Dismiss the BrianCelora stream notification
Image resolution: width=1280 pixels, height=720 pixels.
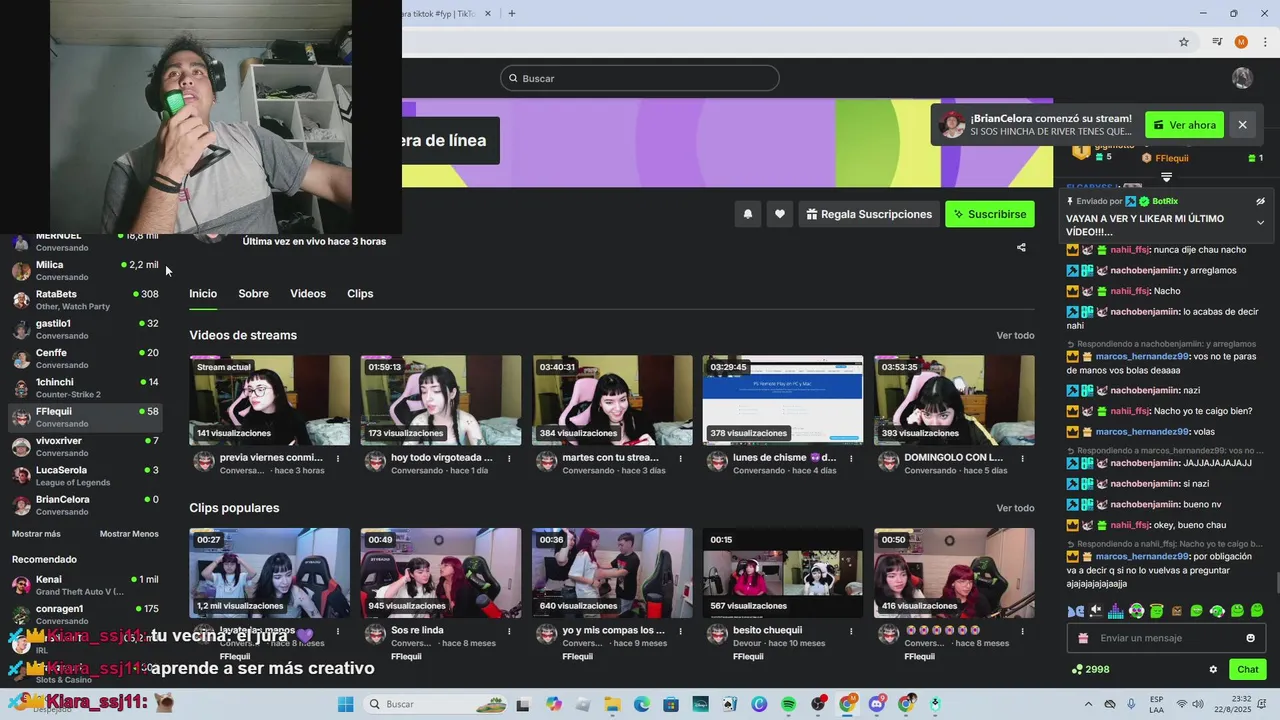click(1242, 125)
